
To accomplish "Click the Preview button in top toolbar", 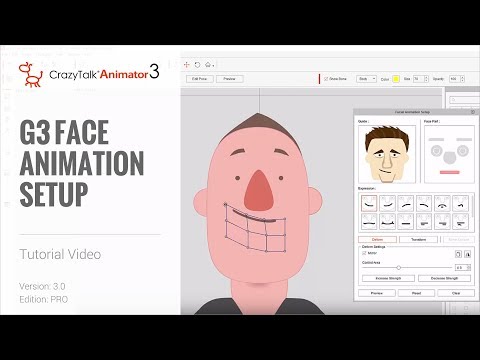I will pyautogui.click(x=230, y=79).
